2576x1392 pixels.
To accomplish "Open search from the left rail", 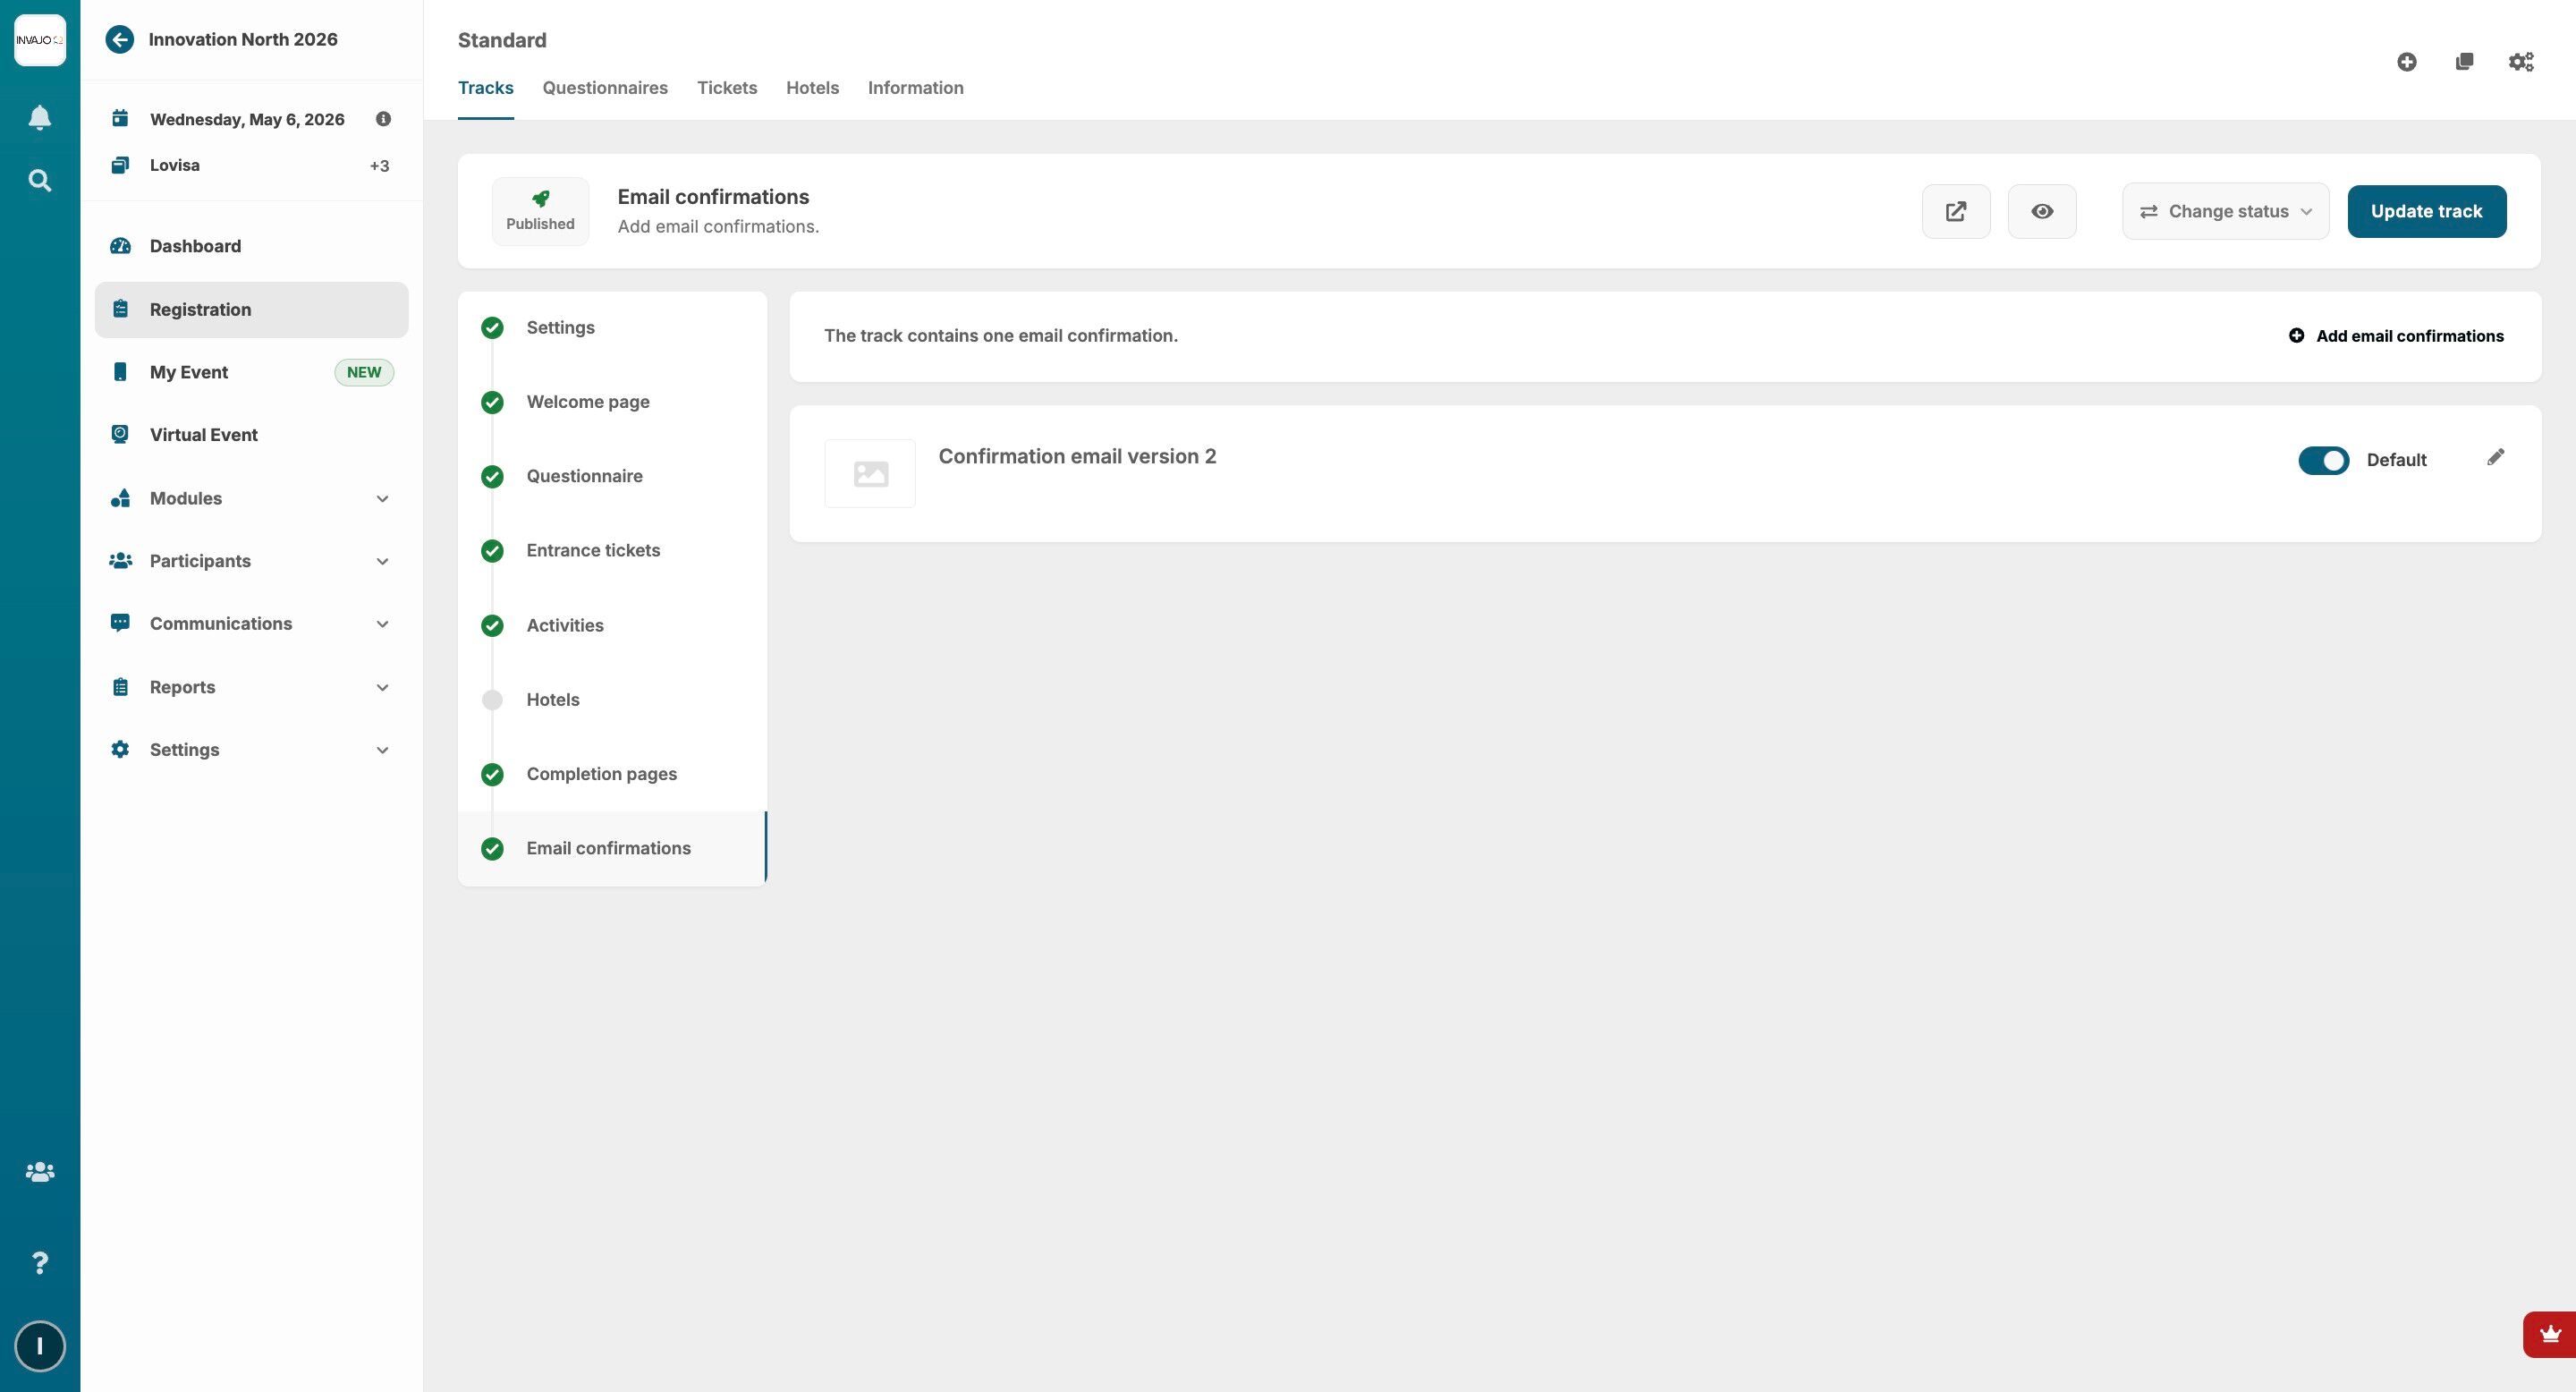I will [39, 181].
